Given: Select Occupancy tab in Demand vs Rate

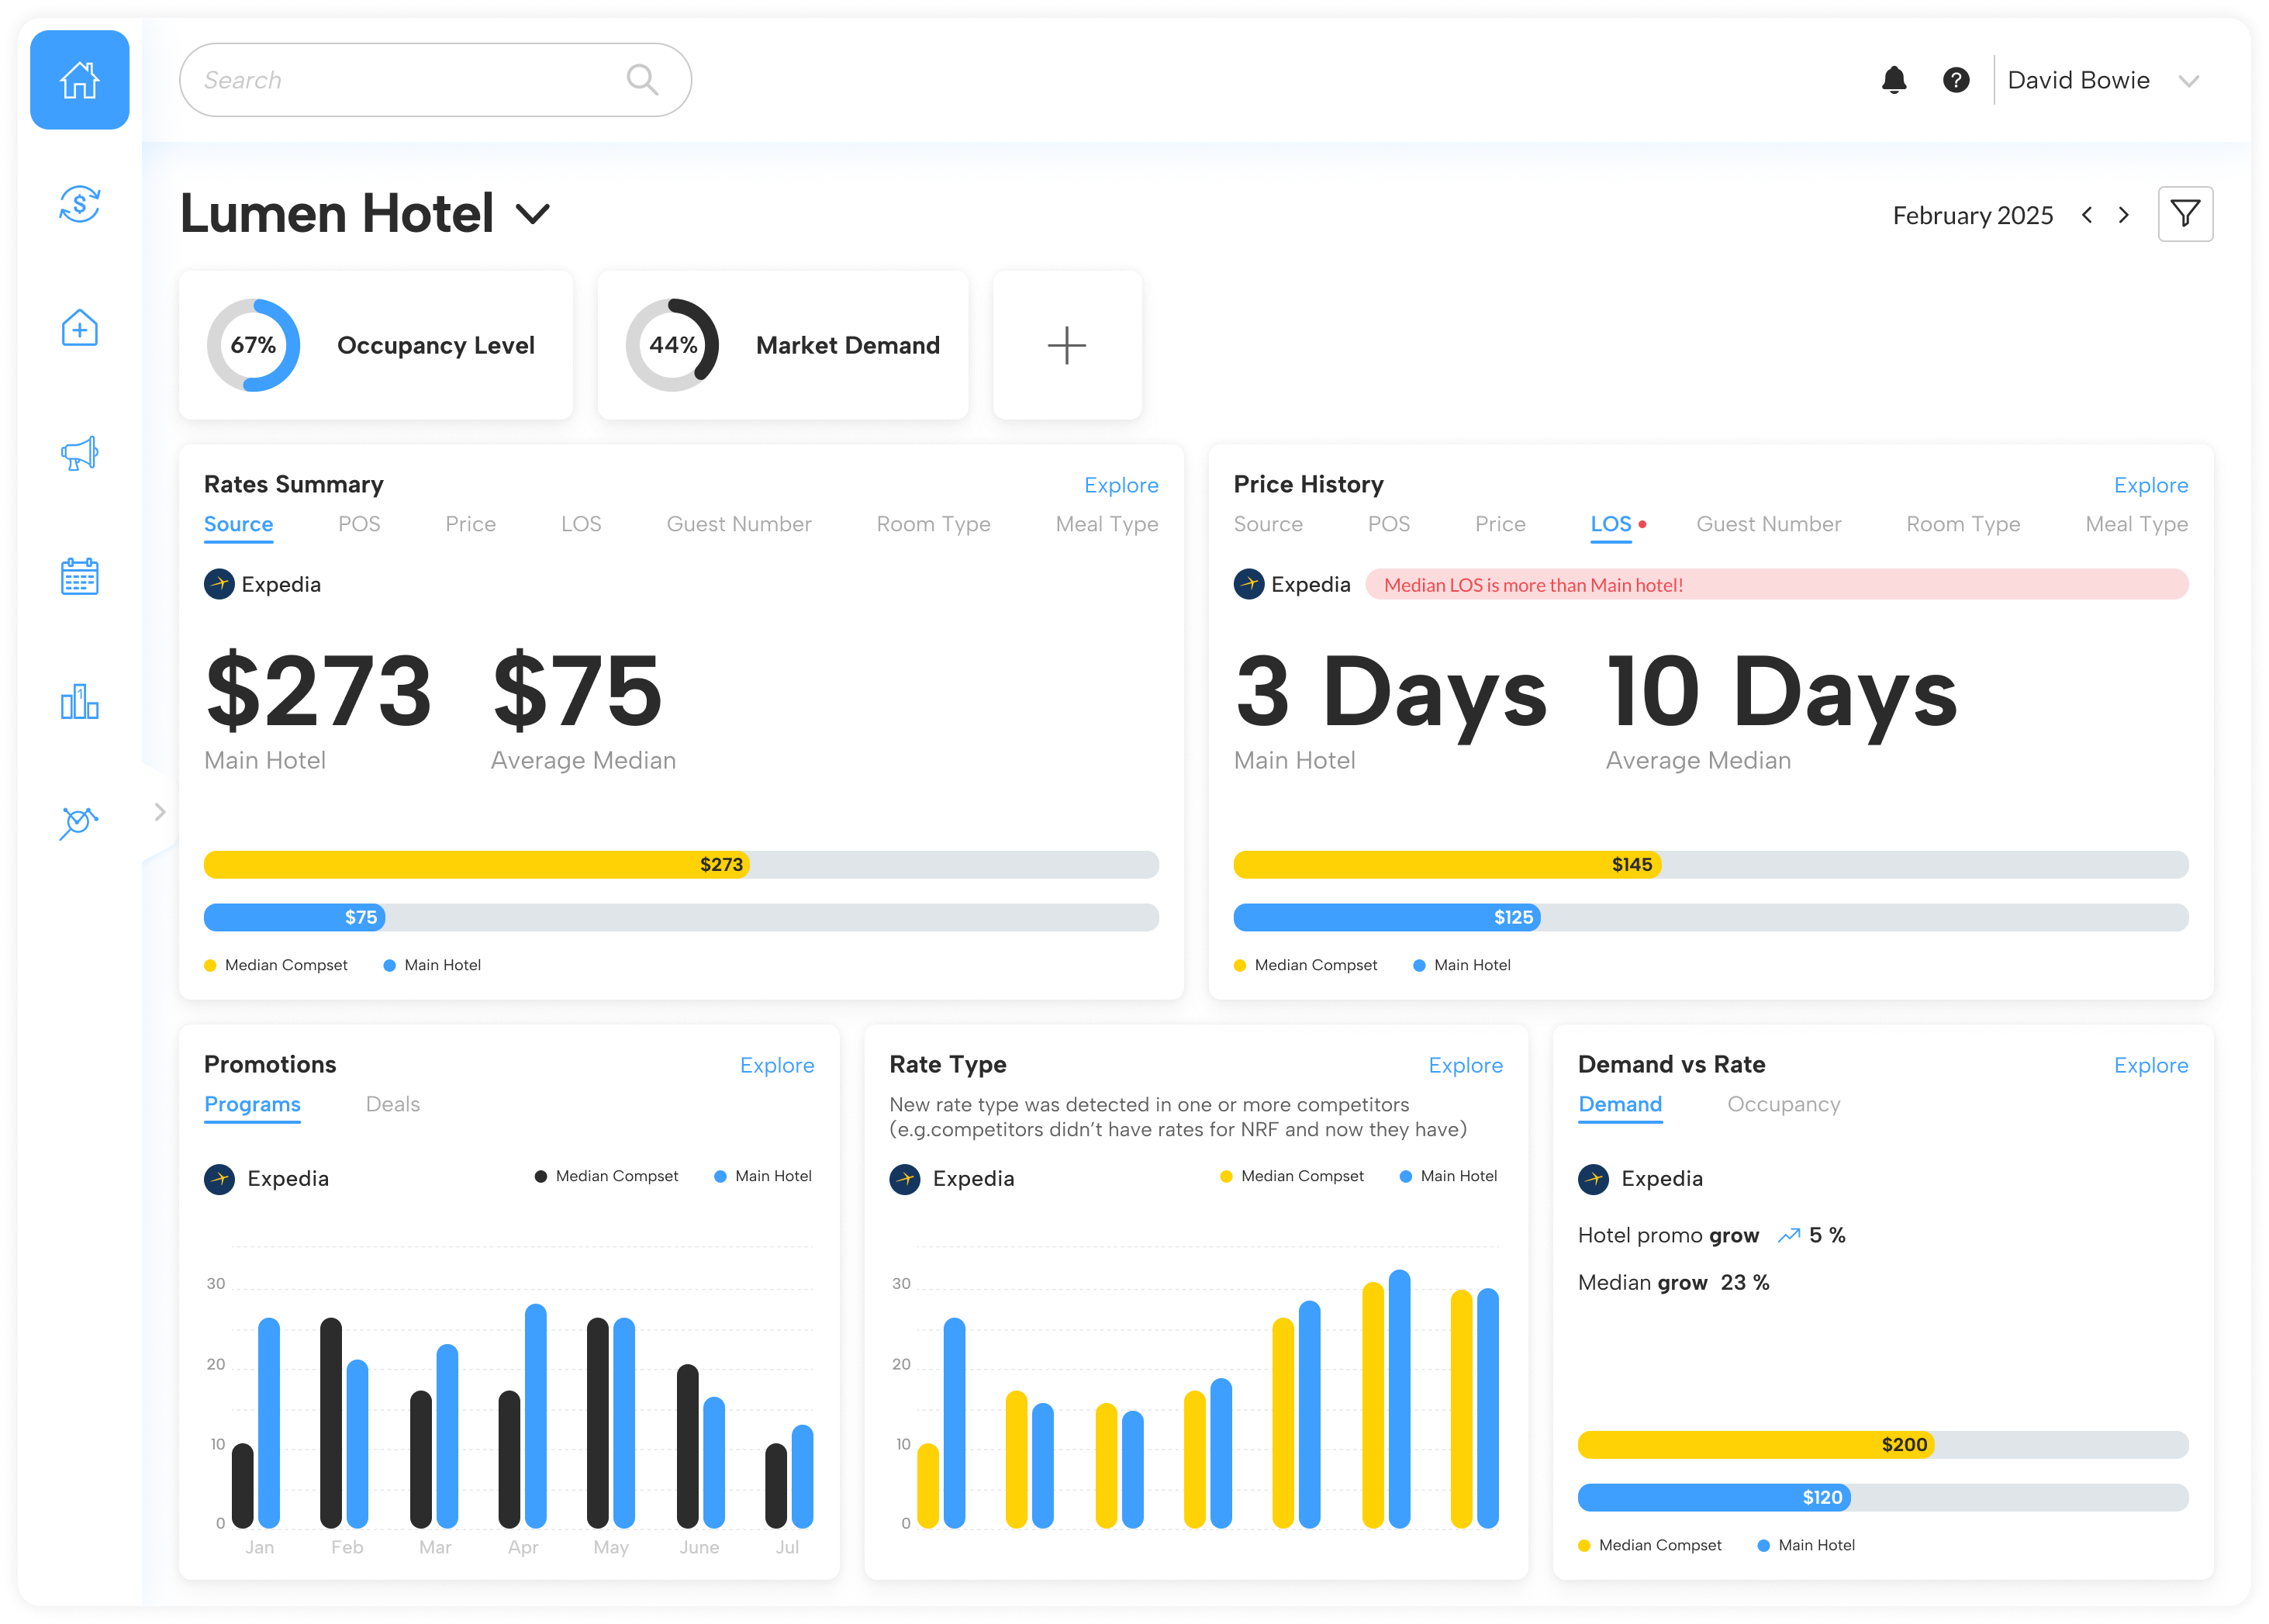Looking at the screenshot, I should [x=1783, y=1104].
